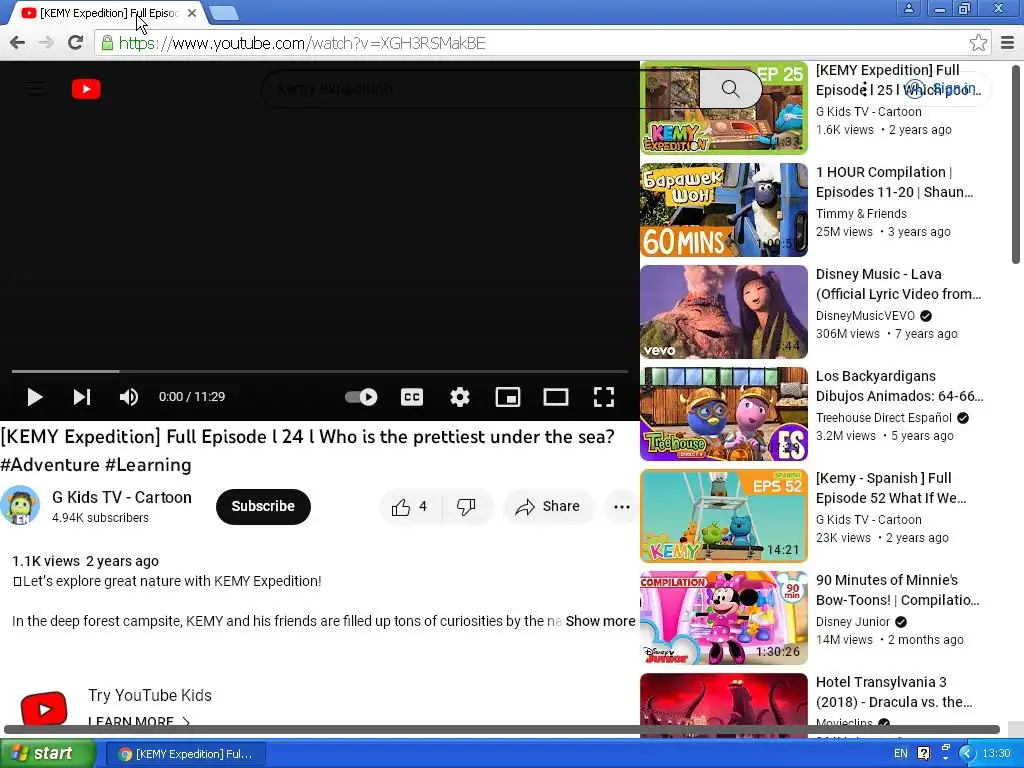Open video settings gear

coord(460,396)
